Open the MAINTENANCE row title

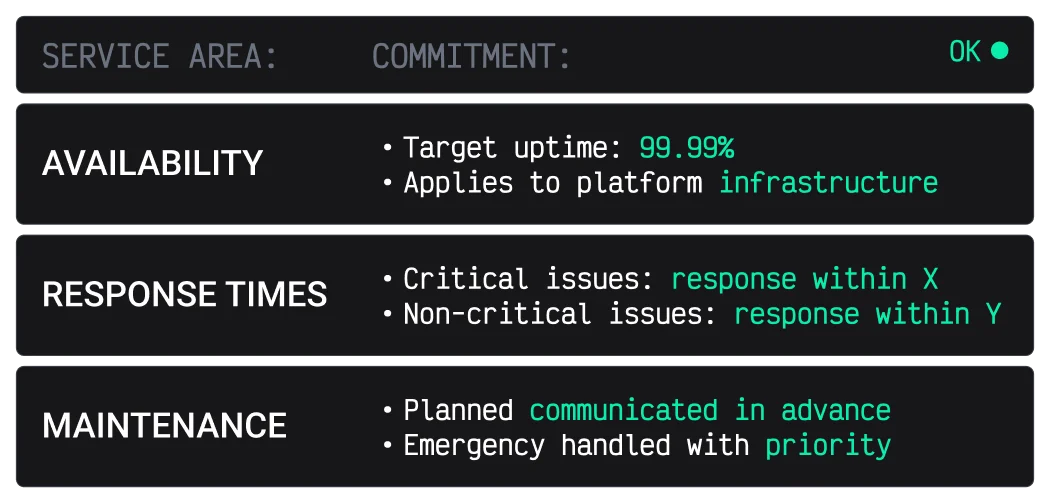pos(165,425)
